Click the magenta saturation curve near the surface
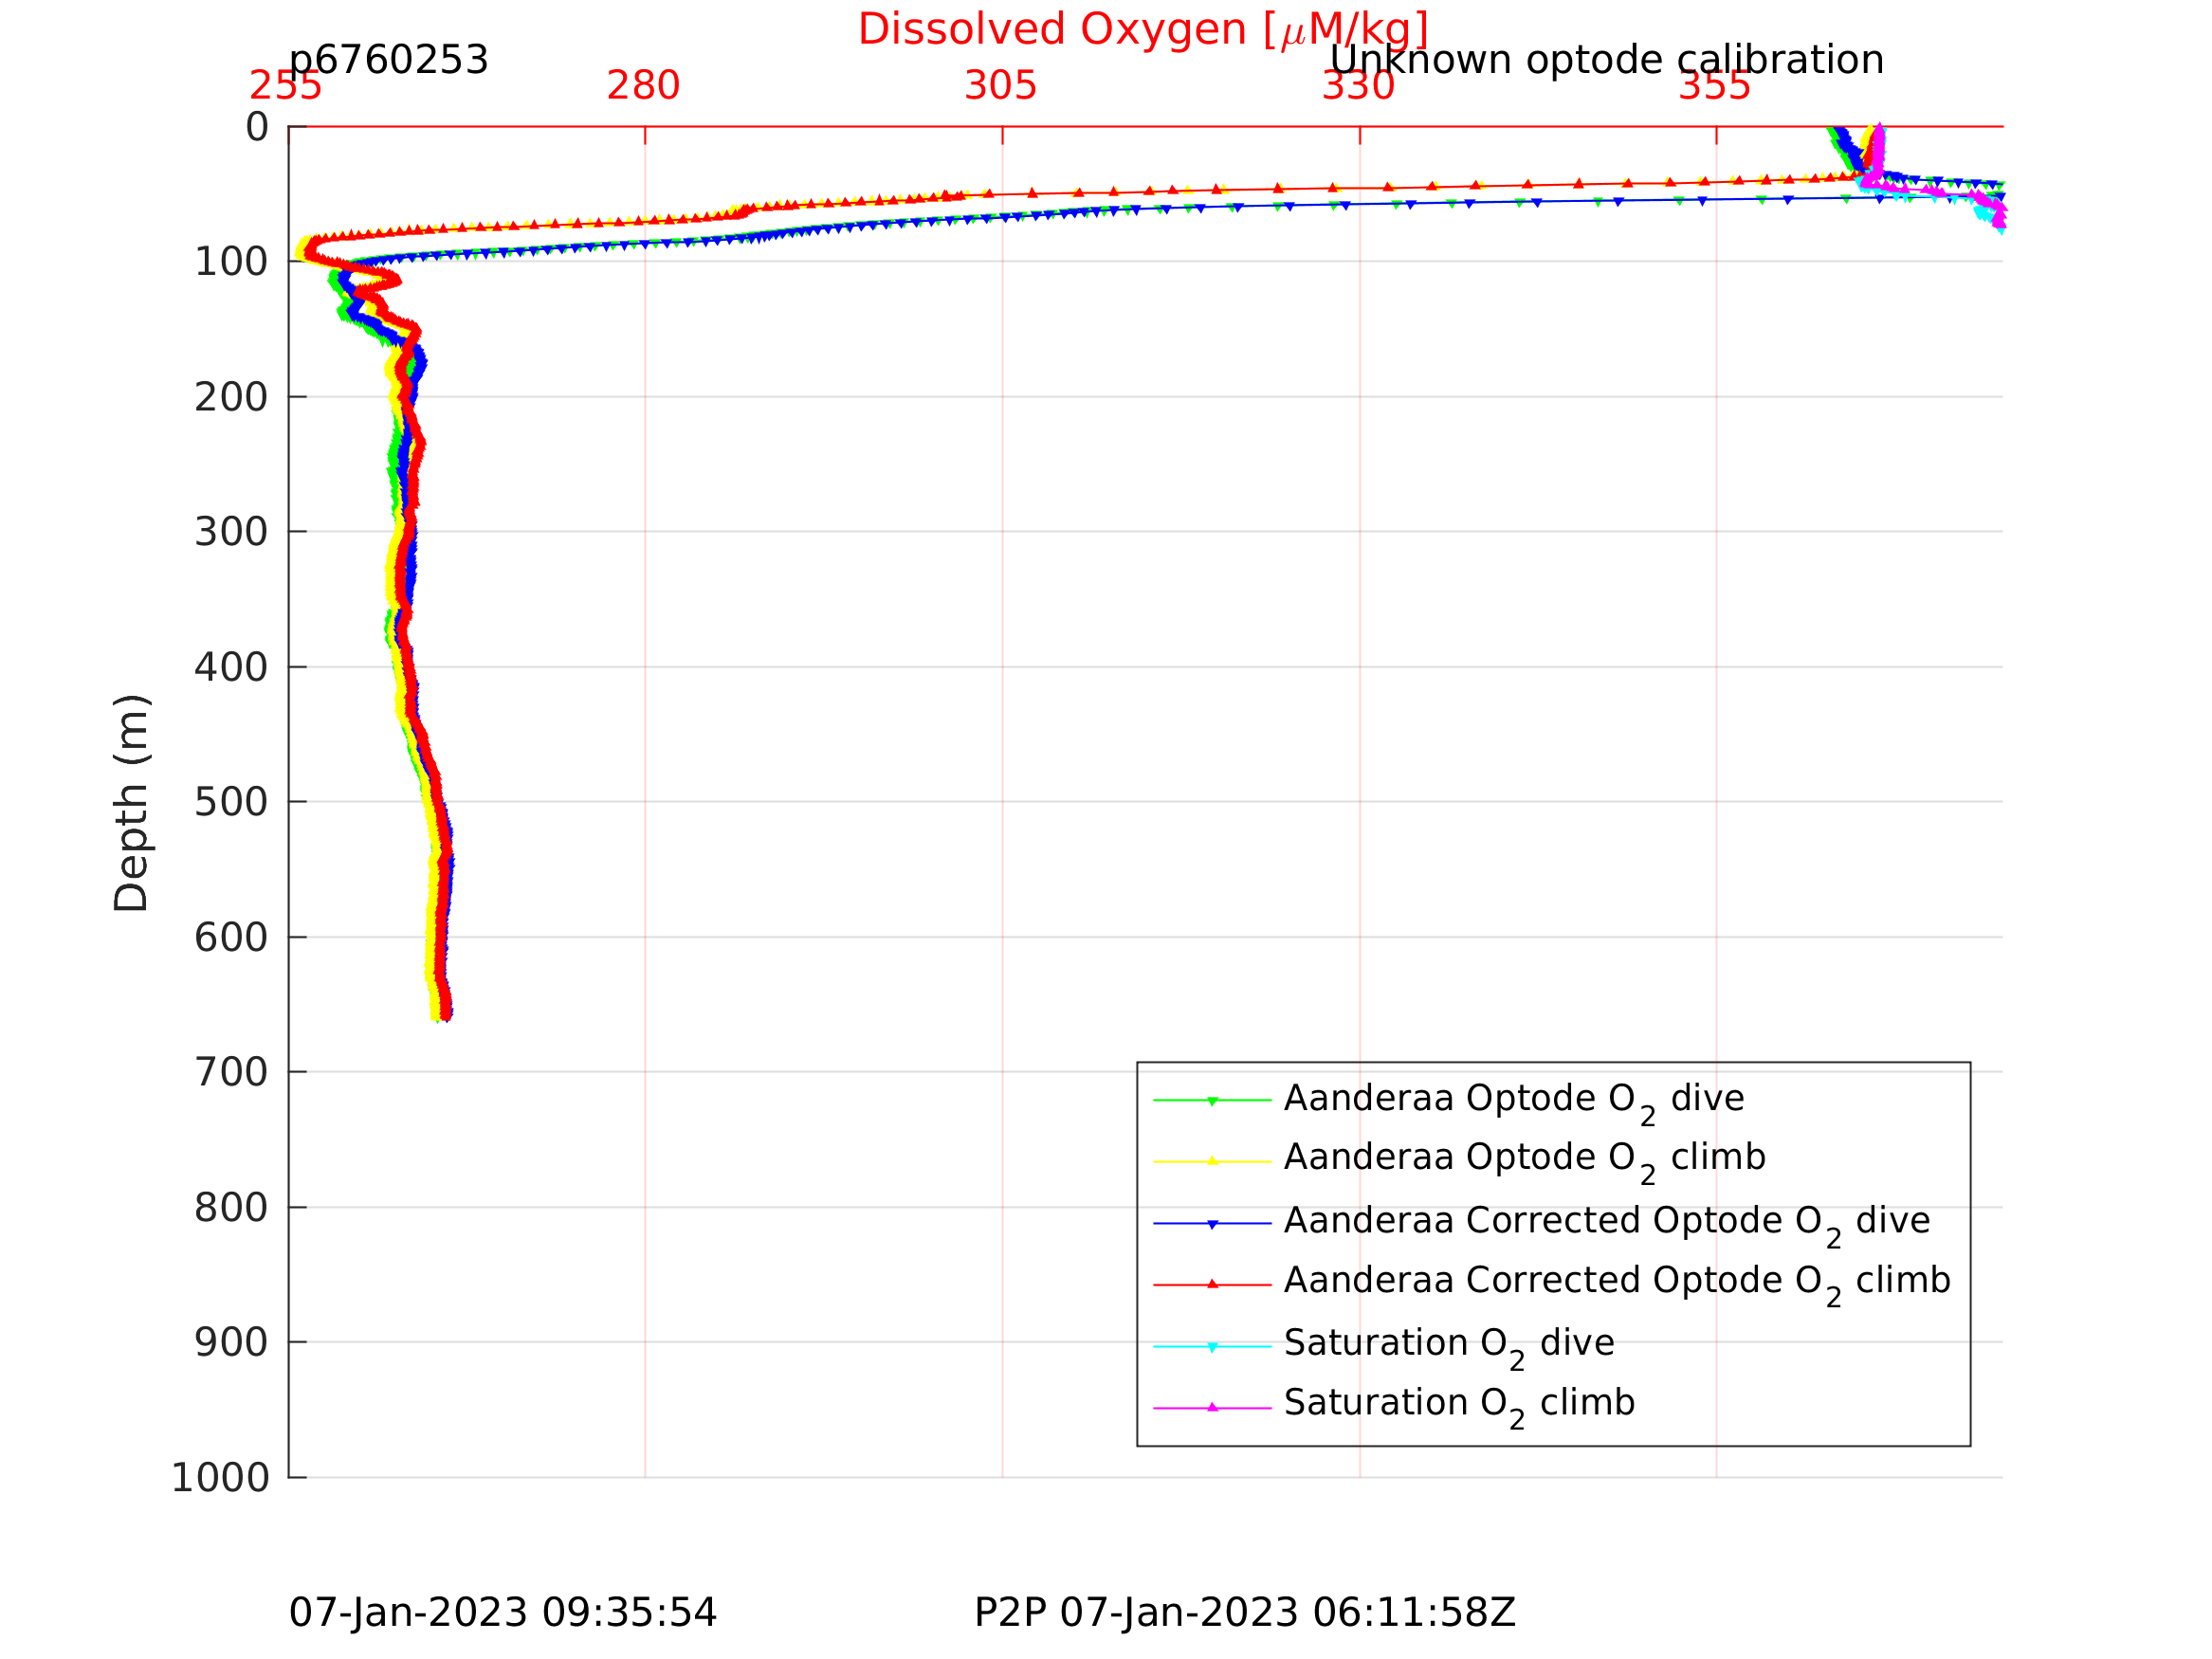The height and width of the screenshot is (1659, 2212). [1878, 150]
